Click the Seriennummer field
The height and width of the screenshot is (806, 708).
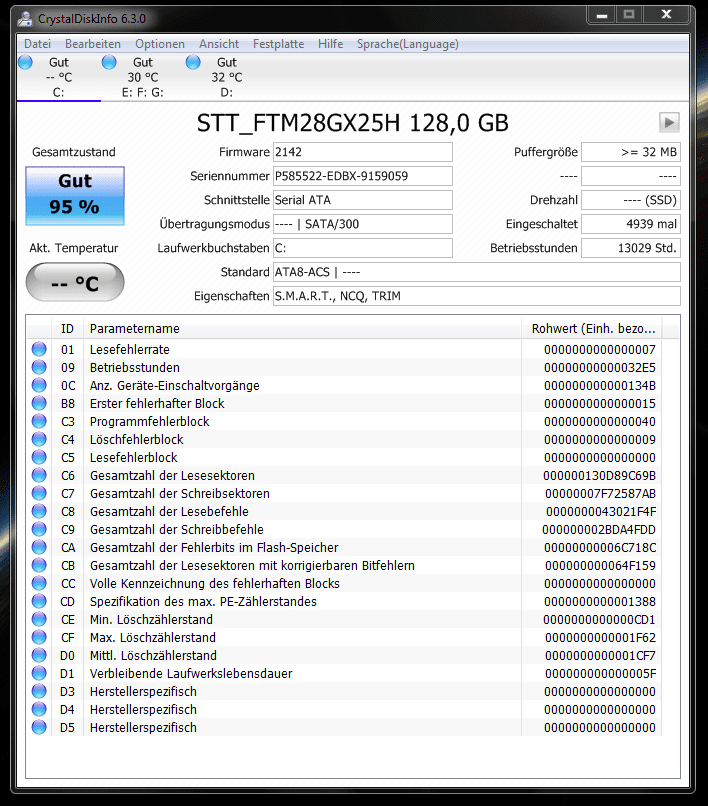(362, 176)
